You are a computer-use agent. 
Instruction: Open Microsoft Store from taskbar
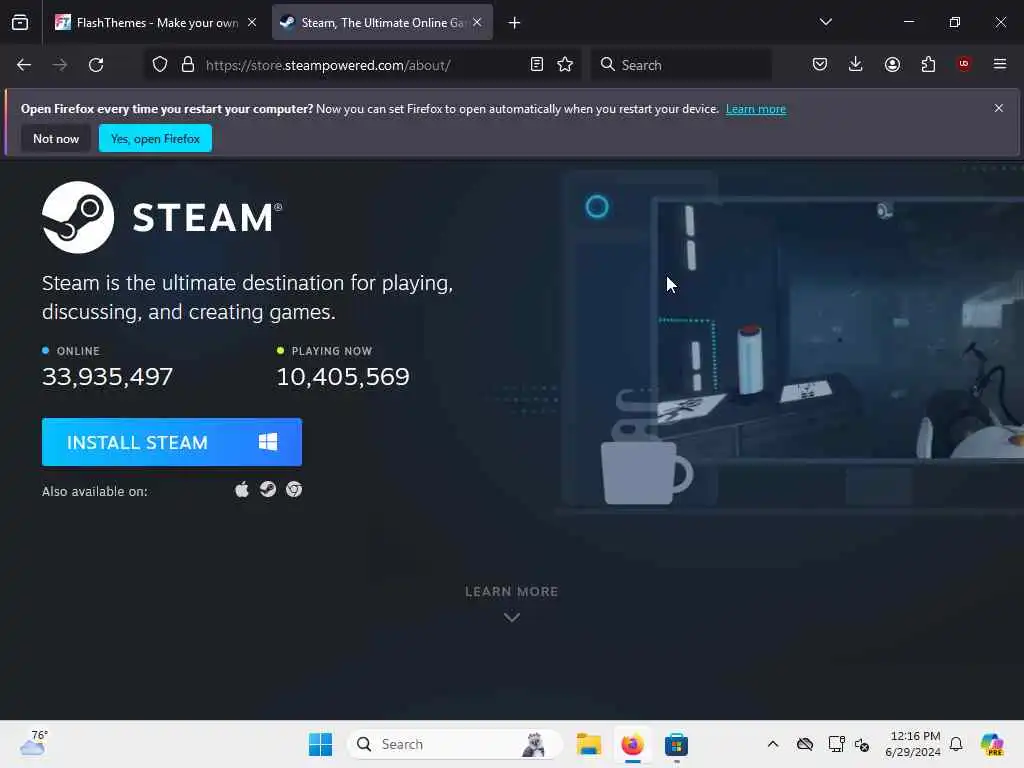(x=677, y=744)
